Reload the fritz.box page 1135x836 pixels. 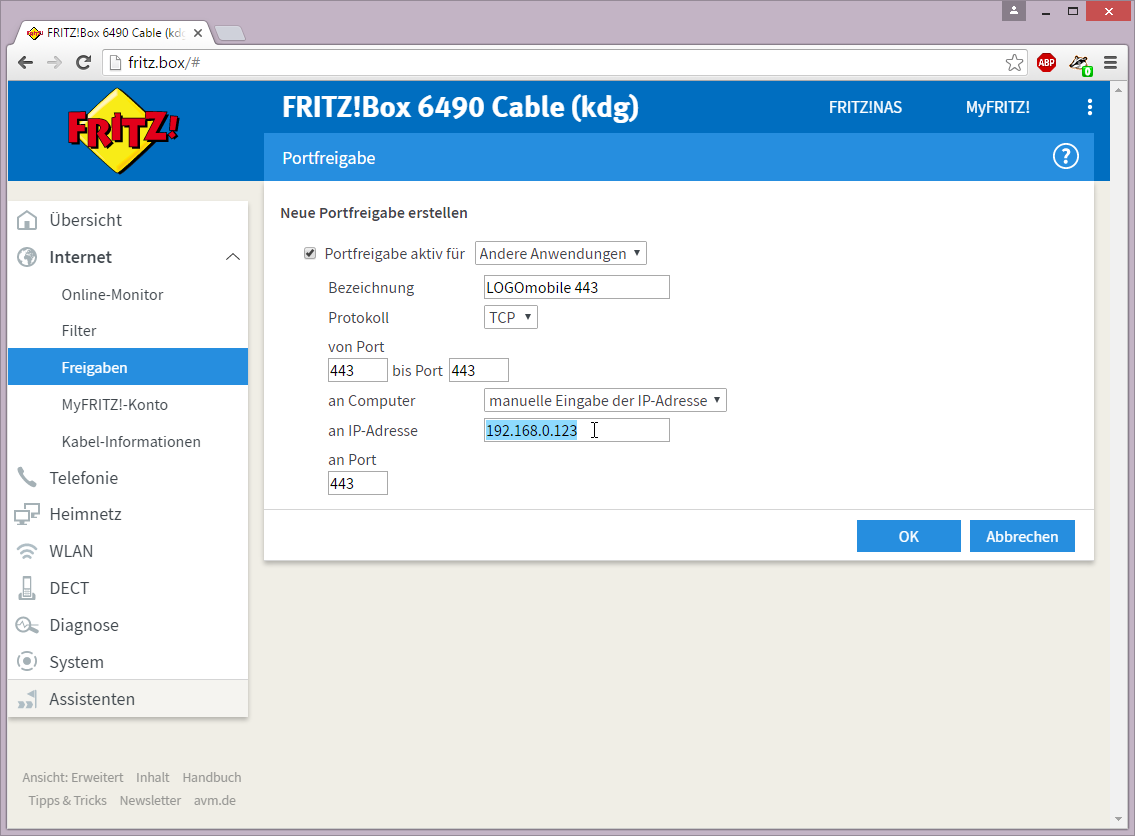(83, 63)
